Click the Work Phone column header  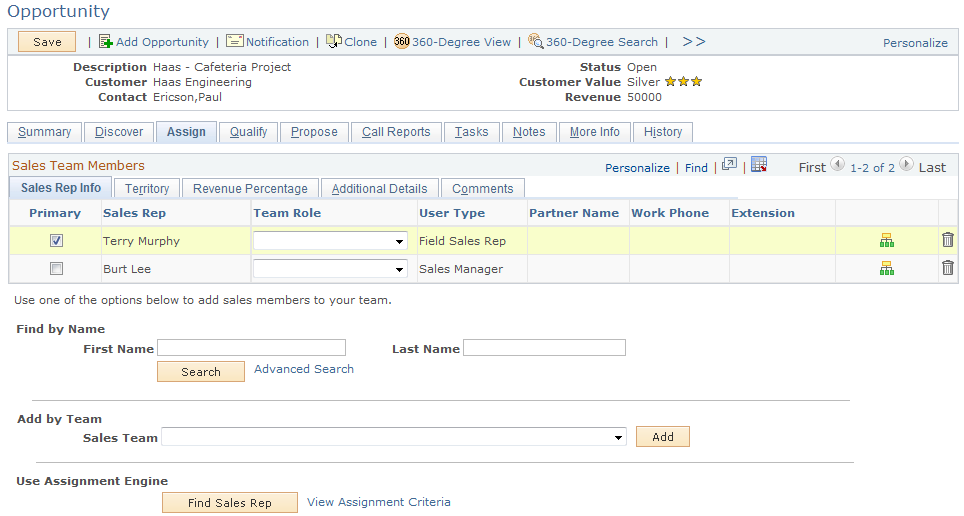tap(670, 213)
